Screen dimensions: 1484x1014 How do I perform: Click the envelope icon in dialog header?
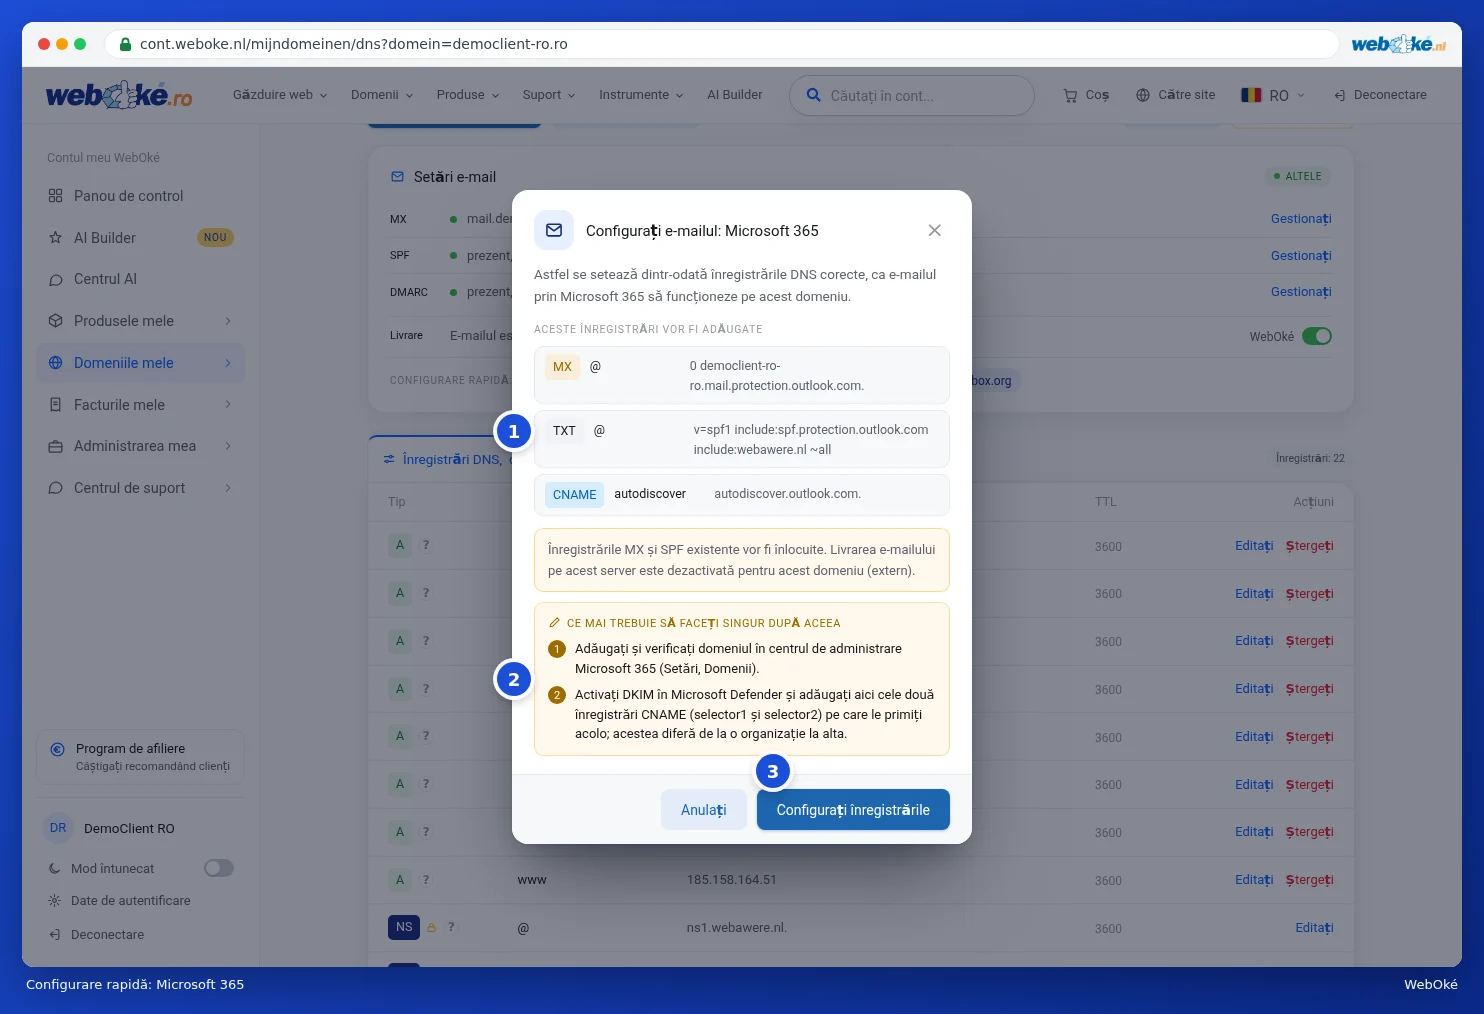point(554,230)
